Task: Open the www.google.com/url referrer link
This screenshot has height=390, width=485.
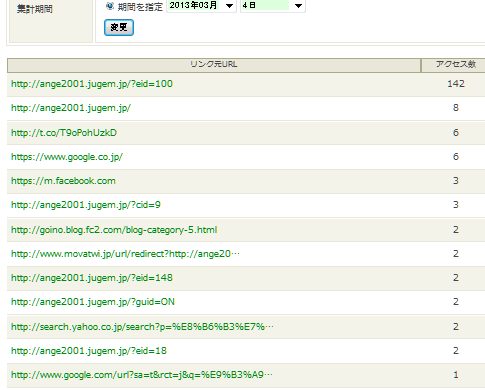Action: pos(142,375)
